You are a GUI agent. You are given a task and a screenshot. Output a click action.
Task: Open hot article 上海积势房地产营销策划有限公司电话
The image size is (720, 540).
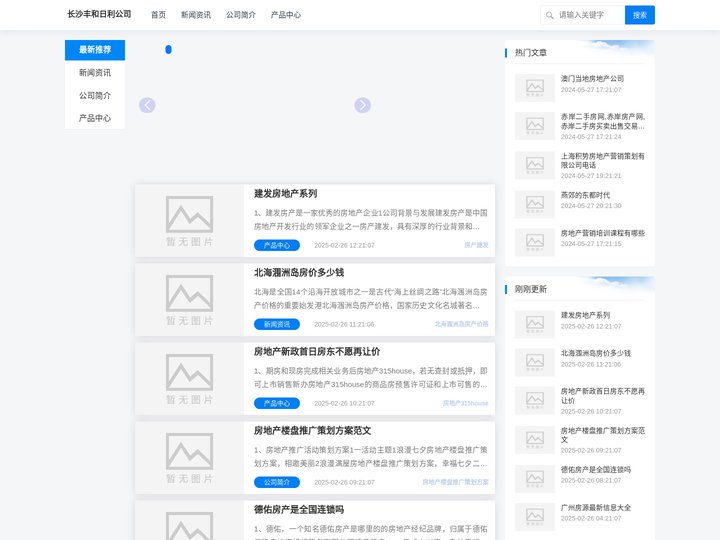pyautogui.click(x=602, y=161)
